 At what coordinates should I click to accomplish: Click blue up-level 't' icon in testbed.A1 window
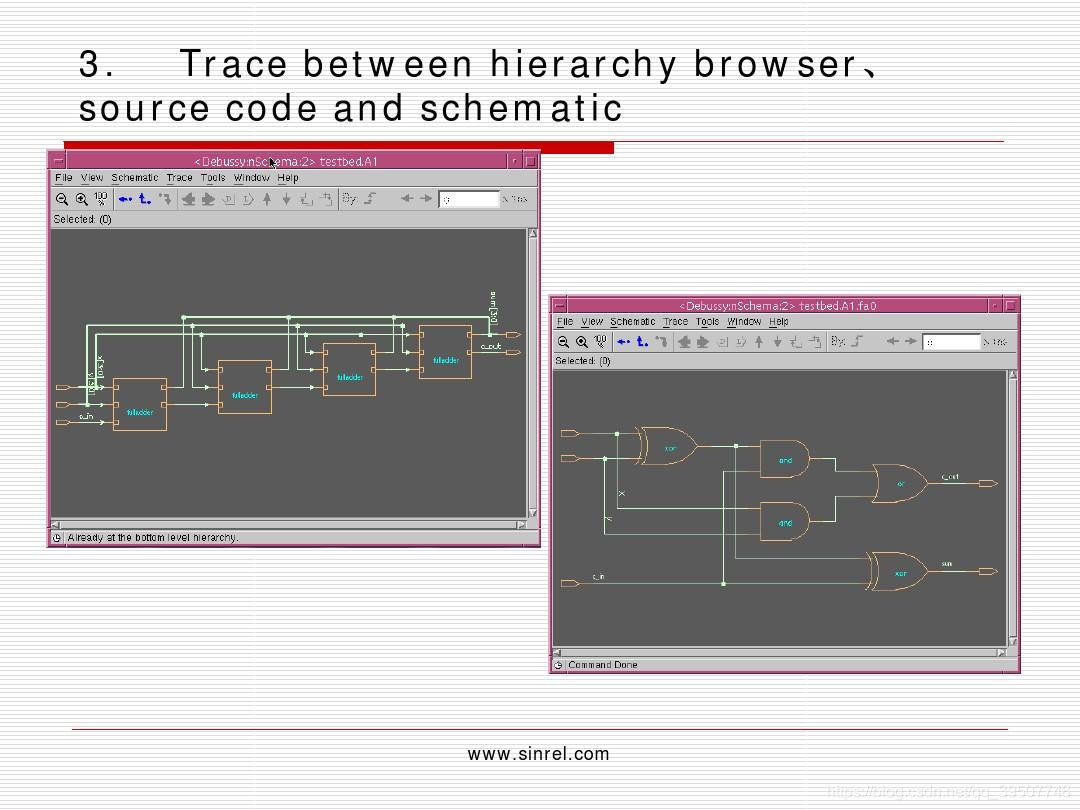tap(145, 199)
